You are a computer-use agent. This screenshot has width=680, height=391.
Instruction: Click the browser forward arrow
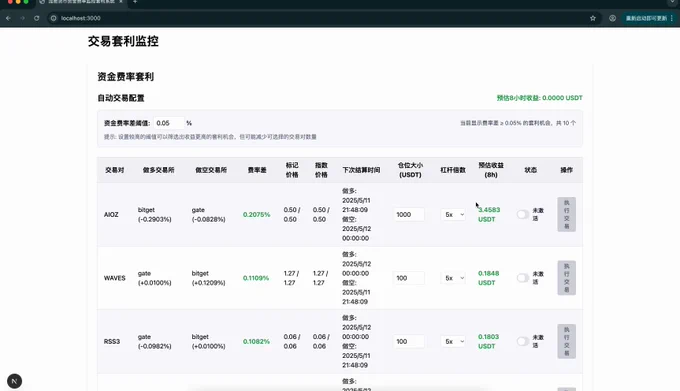pyautogui.click(x=23, y=18)
